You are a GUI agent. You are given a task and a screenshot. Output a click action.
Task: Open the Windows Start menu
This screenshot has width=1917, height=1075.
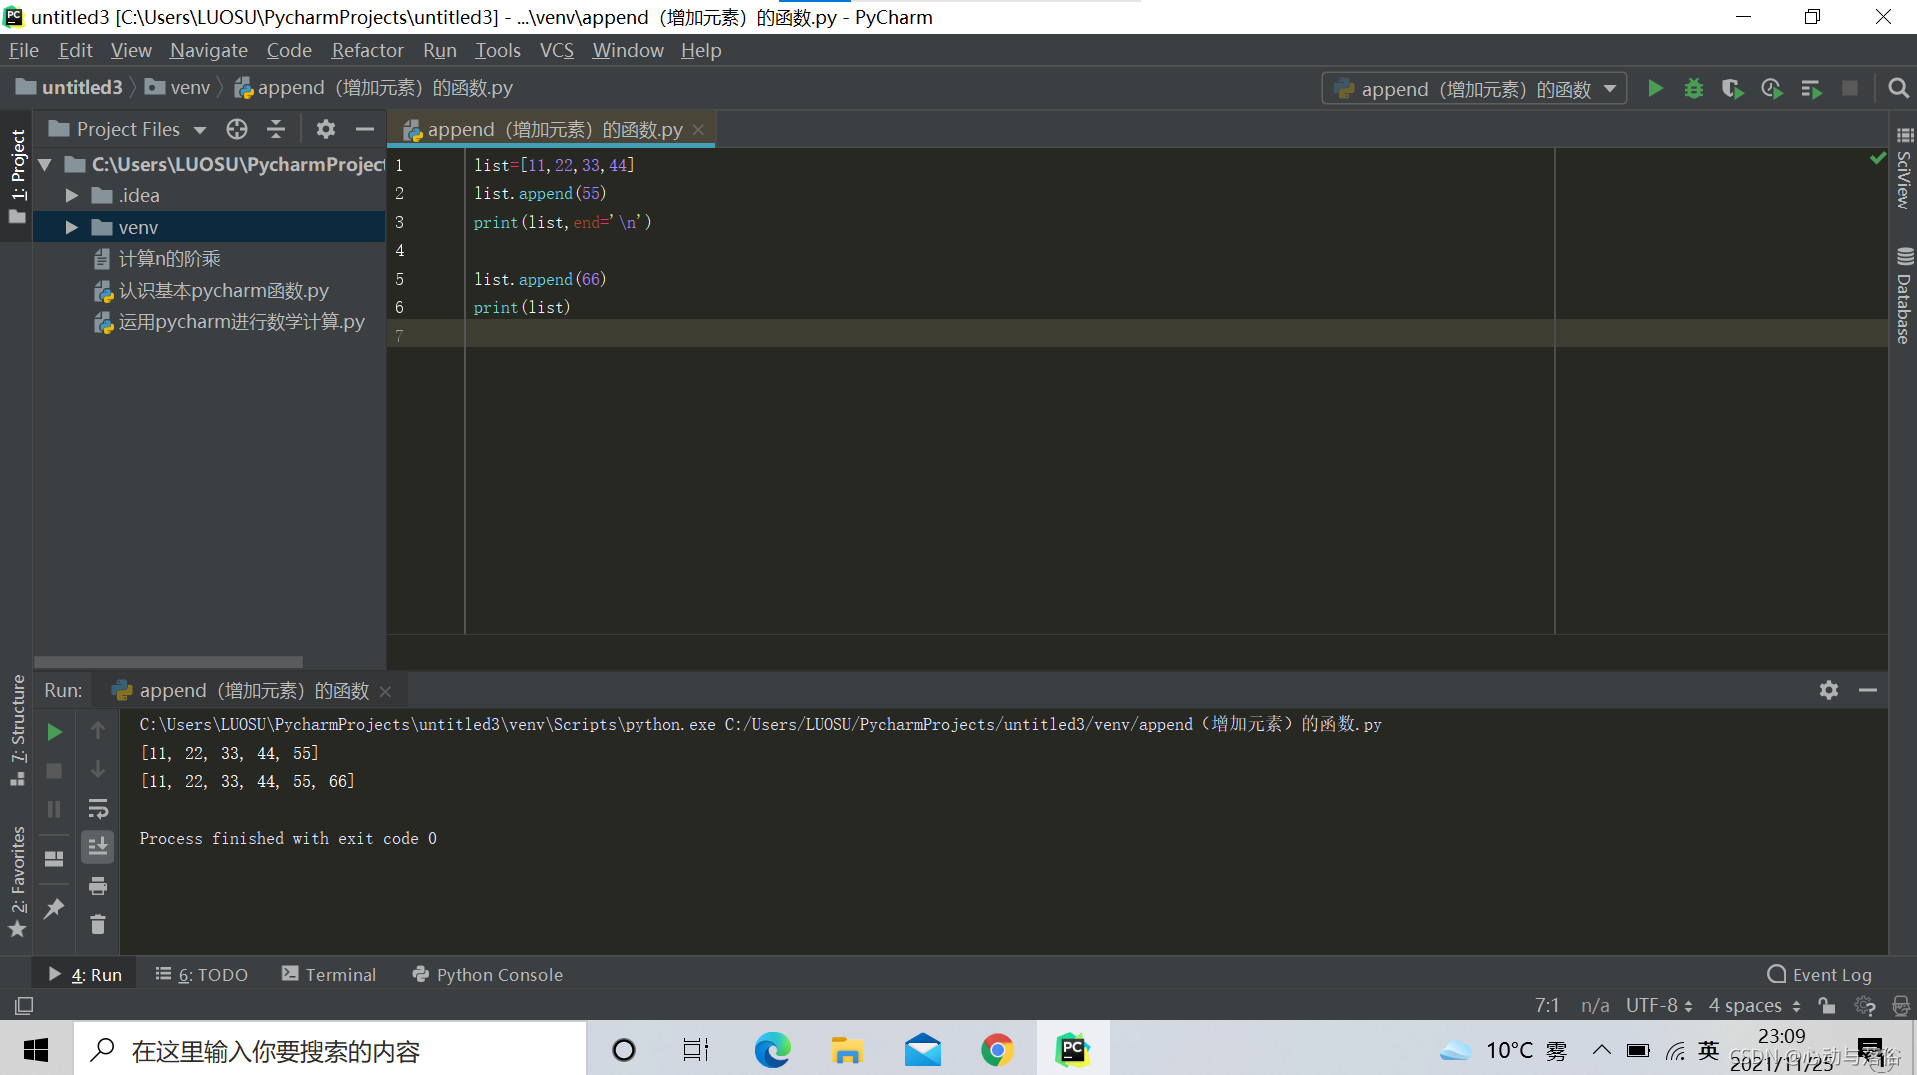(x=36, y=1050)
